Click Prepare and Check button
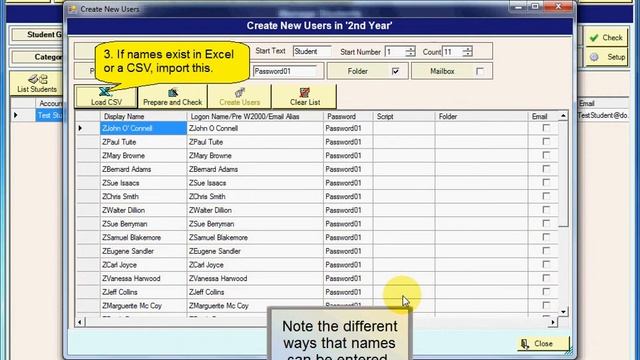The image size is (640, 360). click(x=173, y=96)
